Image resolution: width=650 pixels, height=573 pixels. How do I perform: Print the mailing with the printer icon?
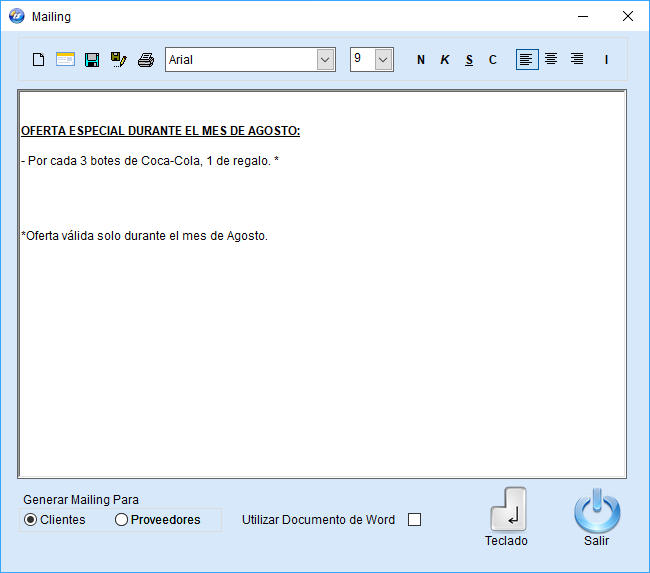pyautogui.click(x=146, y=60)
